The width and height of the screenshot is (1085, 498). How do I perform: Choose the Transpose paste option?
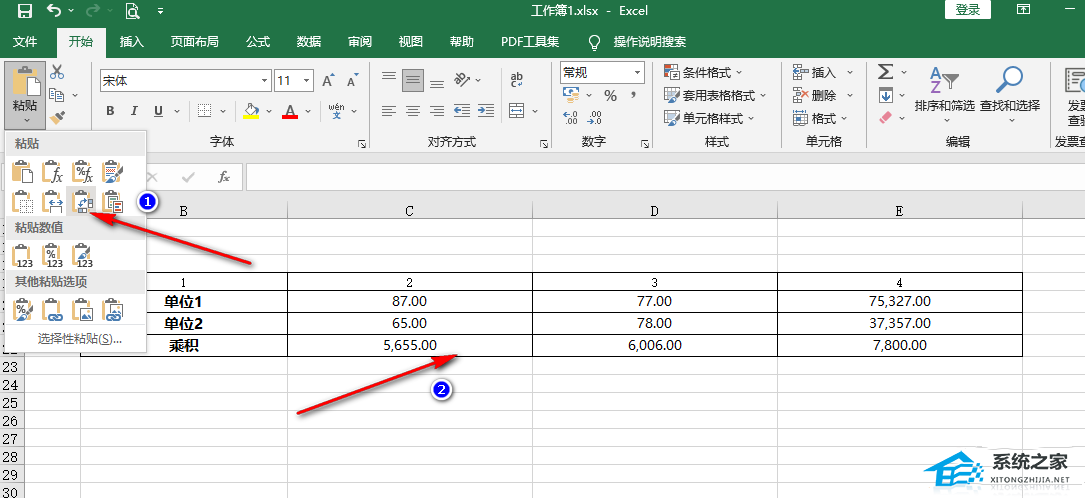tap(82, 201)
